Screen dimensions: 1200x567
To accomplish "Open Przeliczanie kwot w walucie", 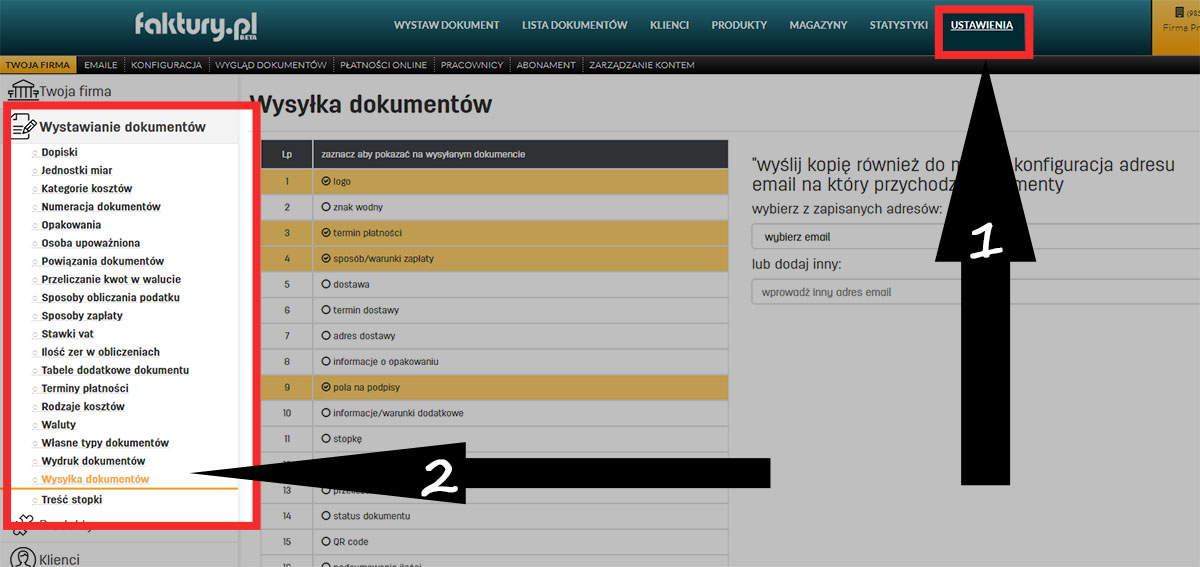I will [111, 279].
